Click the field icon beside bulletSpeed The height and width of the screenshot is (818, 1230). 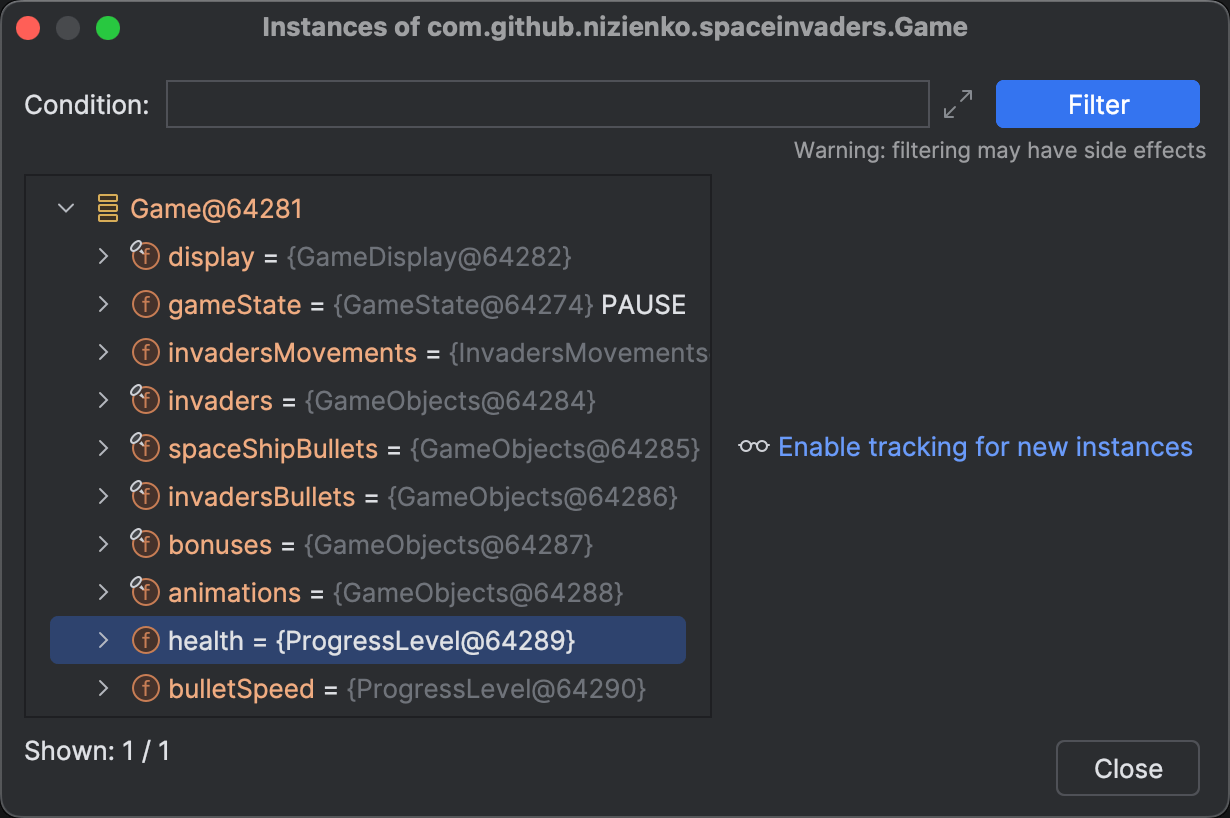pos(146,689)
